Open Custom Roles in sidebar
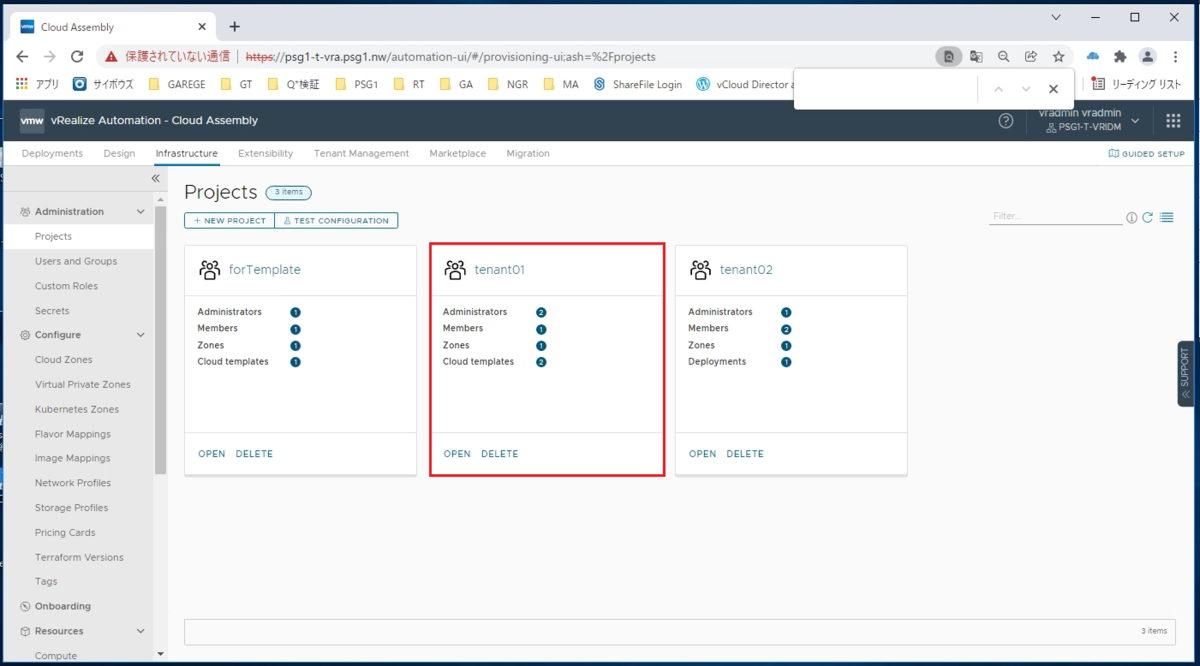The image size is (1200, 666). (67, 286)
